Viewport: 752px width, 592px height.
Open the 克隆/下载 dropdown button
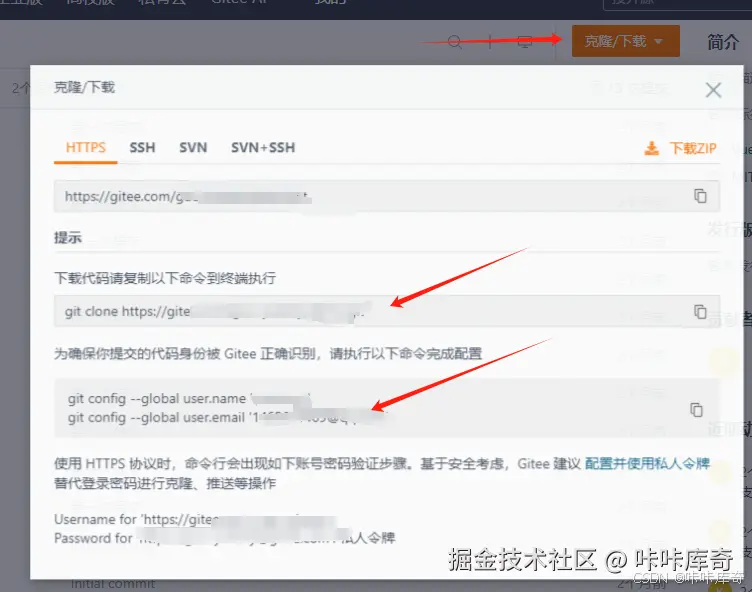625,41
